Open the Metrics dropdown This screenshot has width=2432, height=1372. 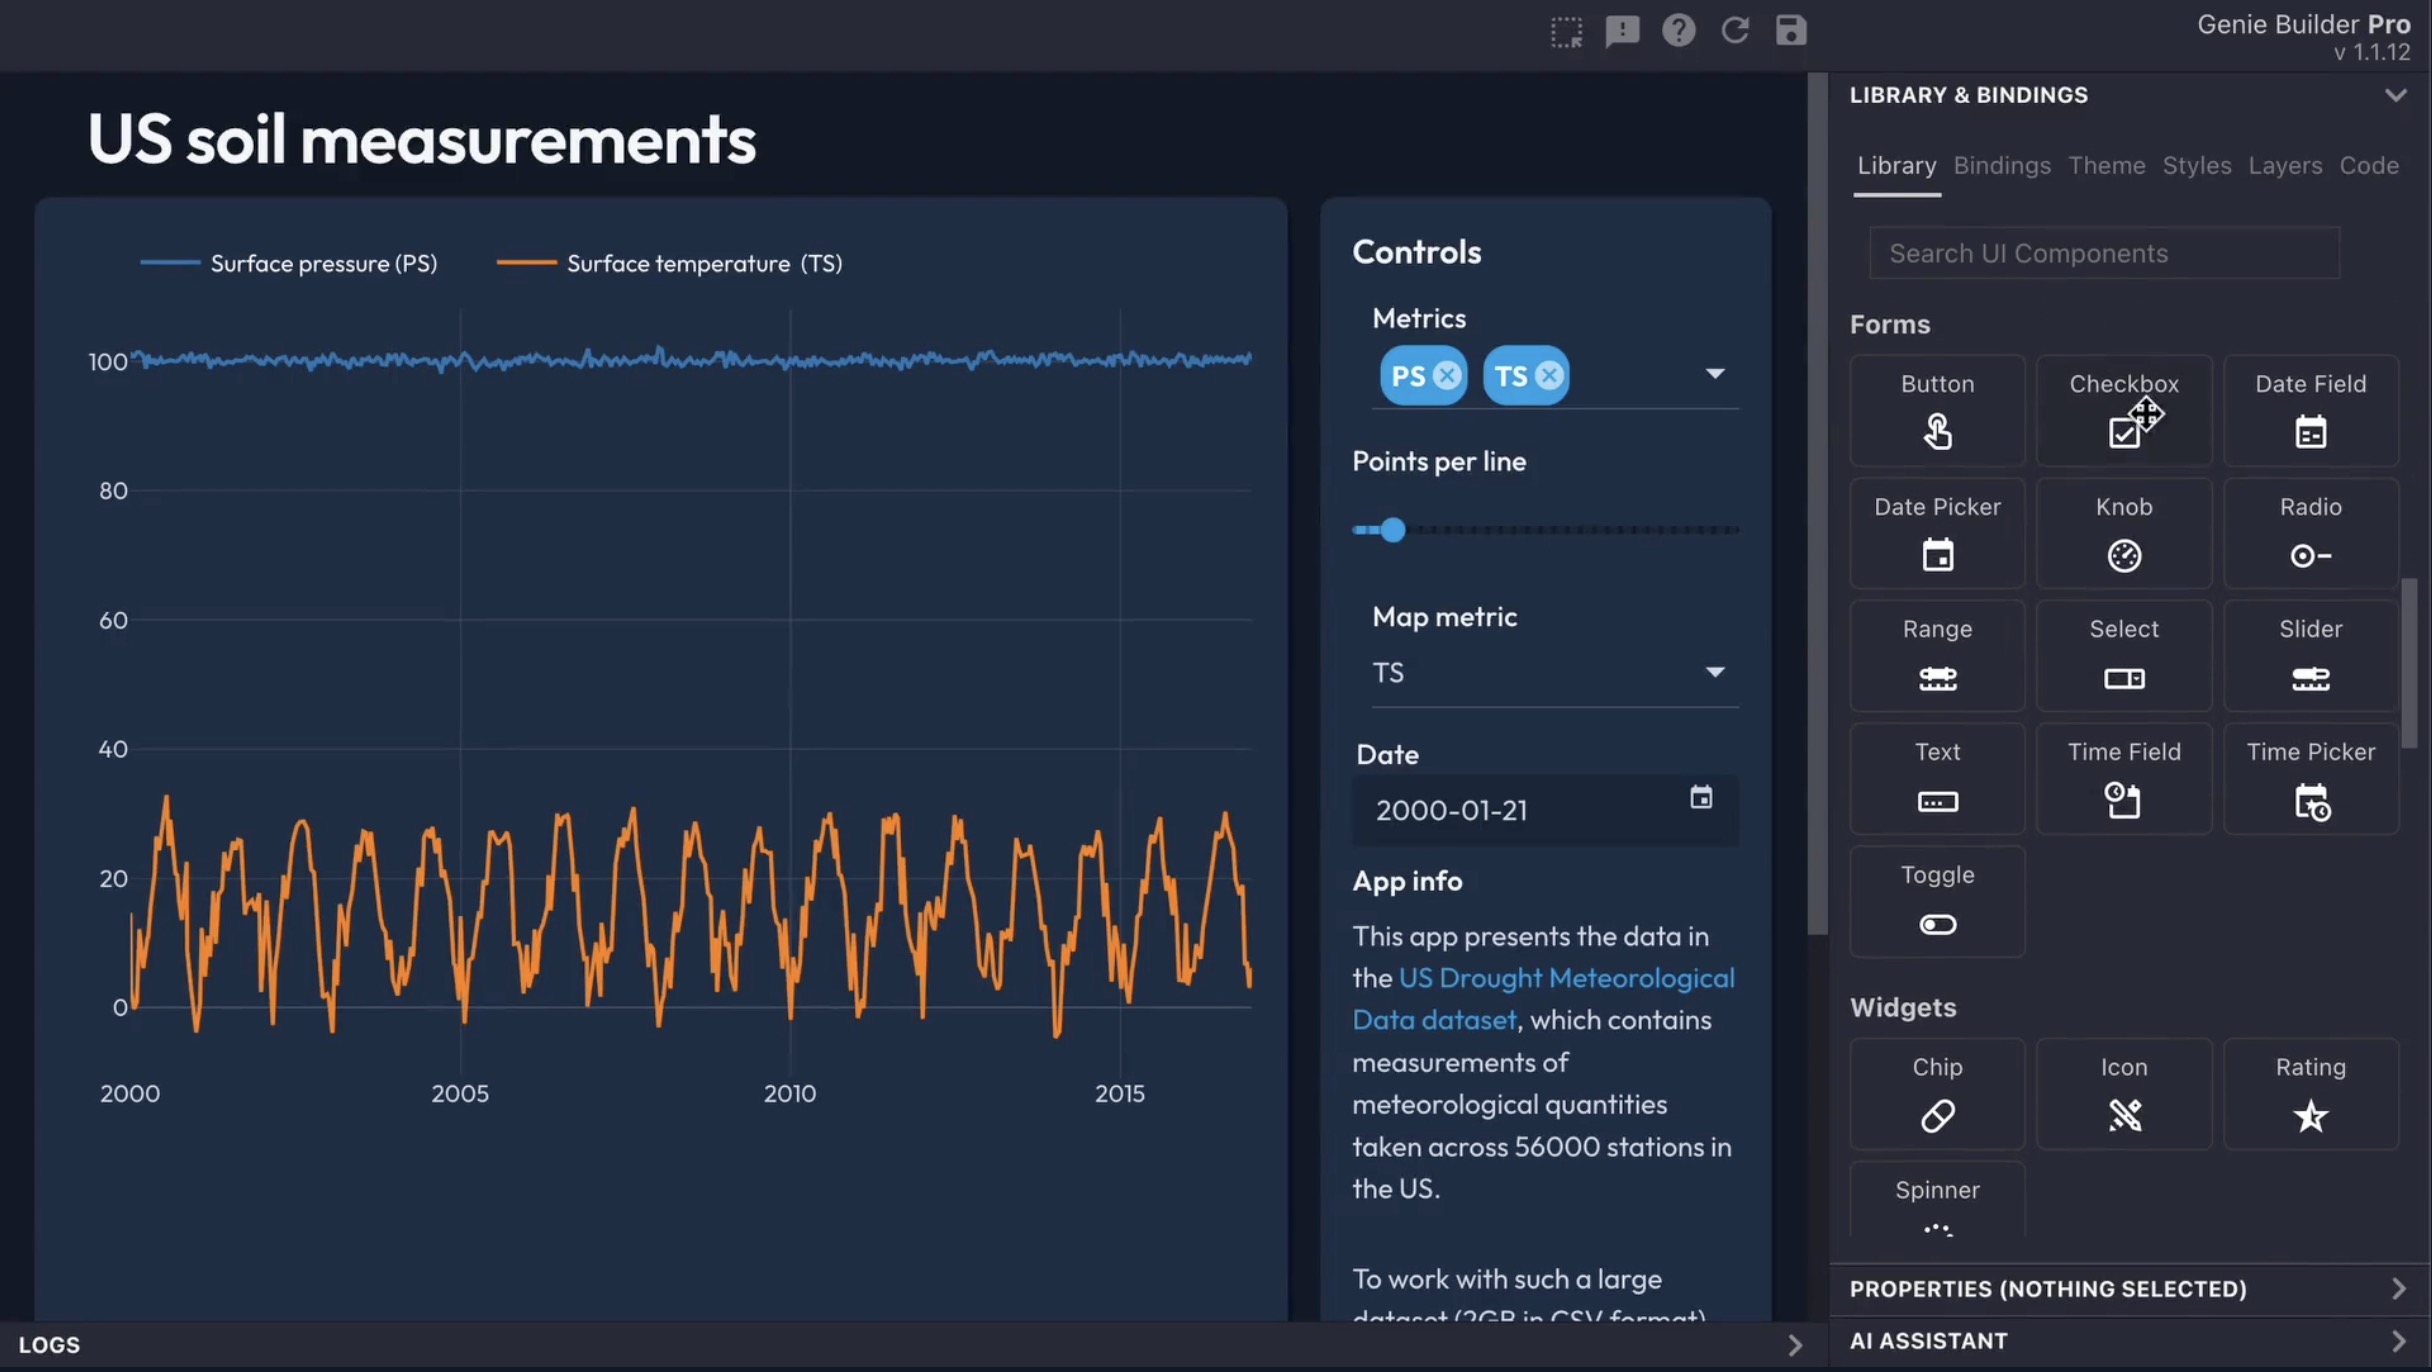(1716, 373)
